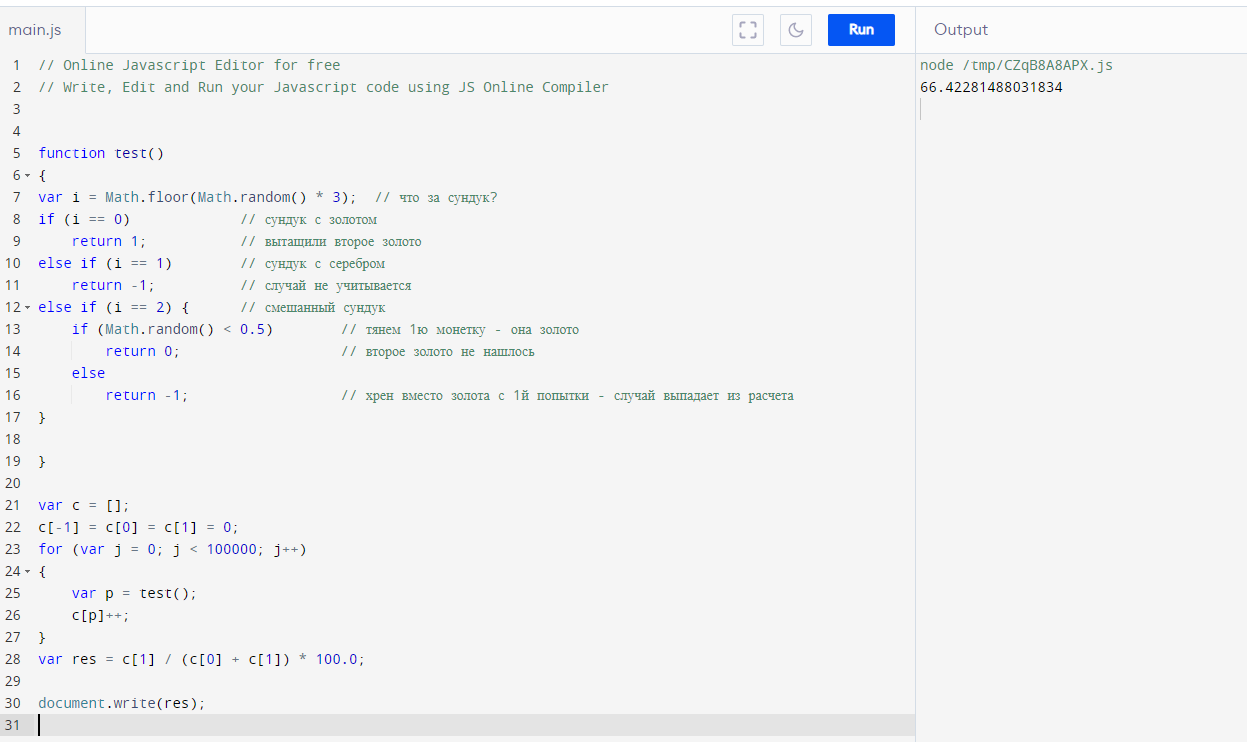Fold the else-if block at line 12

28,307
